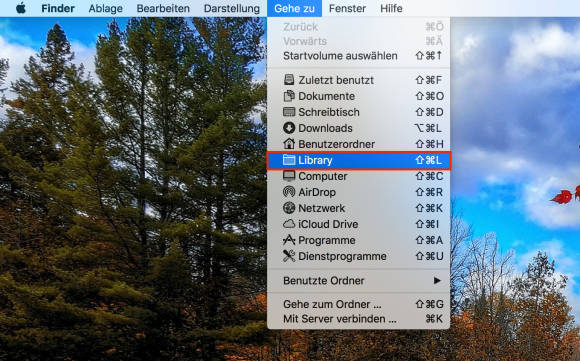This screenshot has width=580, height=361.
Task: Select the Benutzerordner label
Action: 337,144
